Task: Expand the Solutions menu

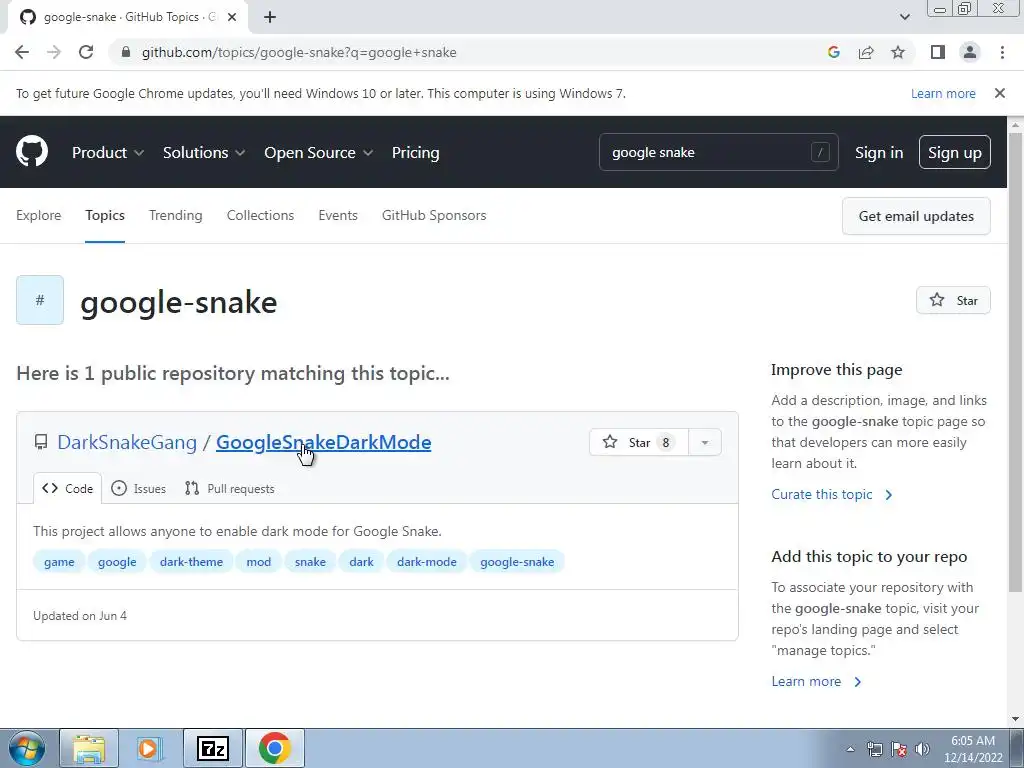Action: coord(204,152)
